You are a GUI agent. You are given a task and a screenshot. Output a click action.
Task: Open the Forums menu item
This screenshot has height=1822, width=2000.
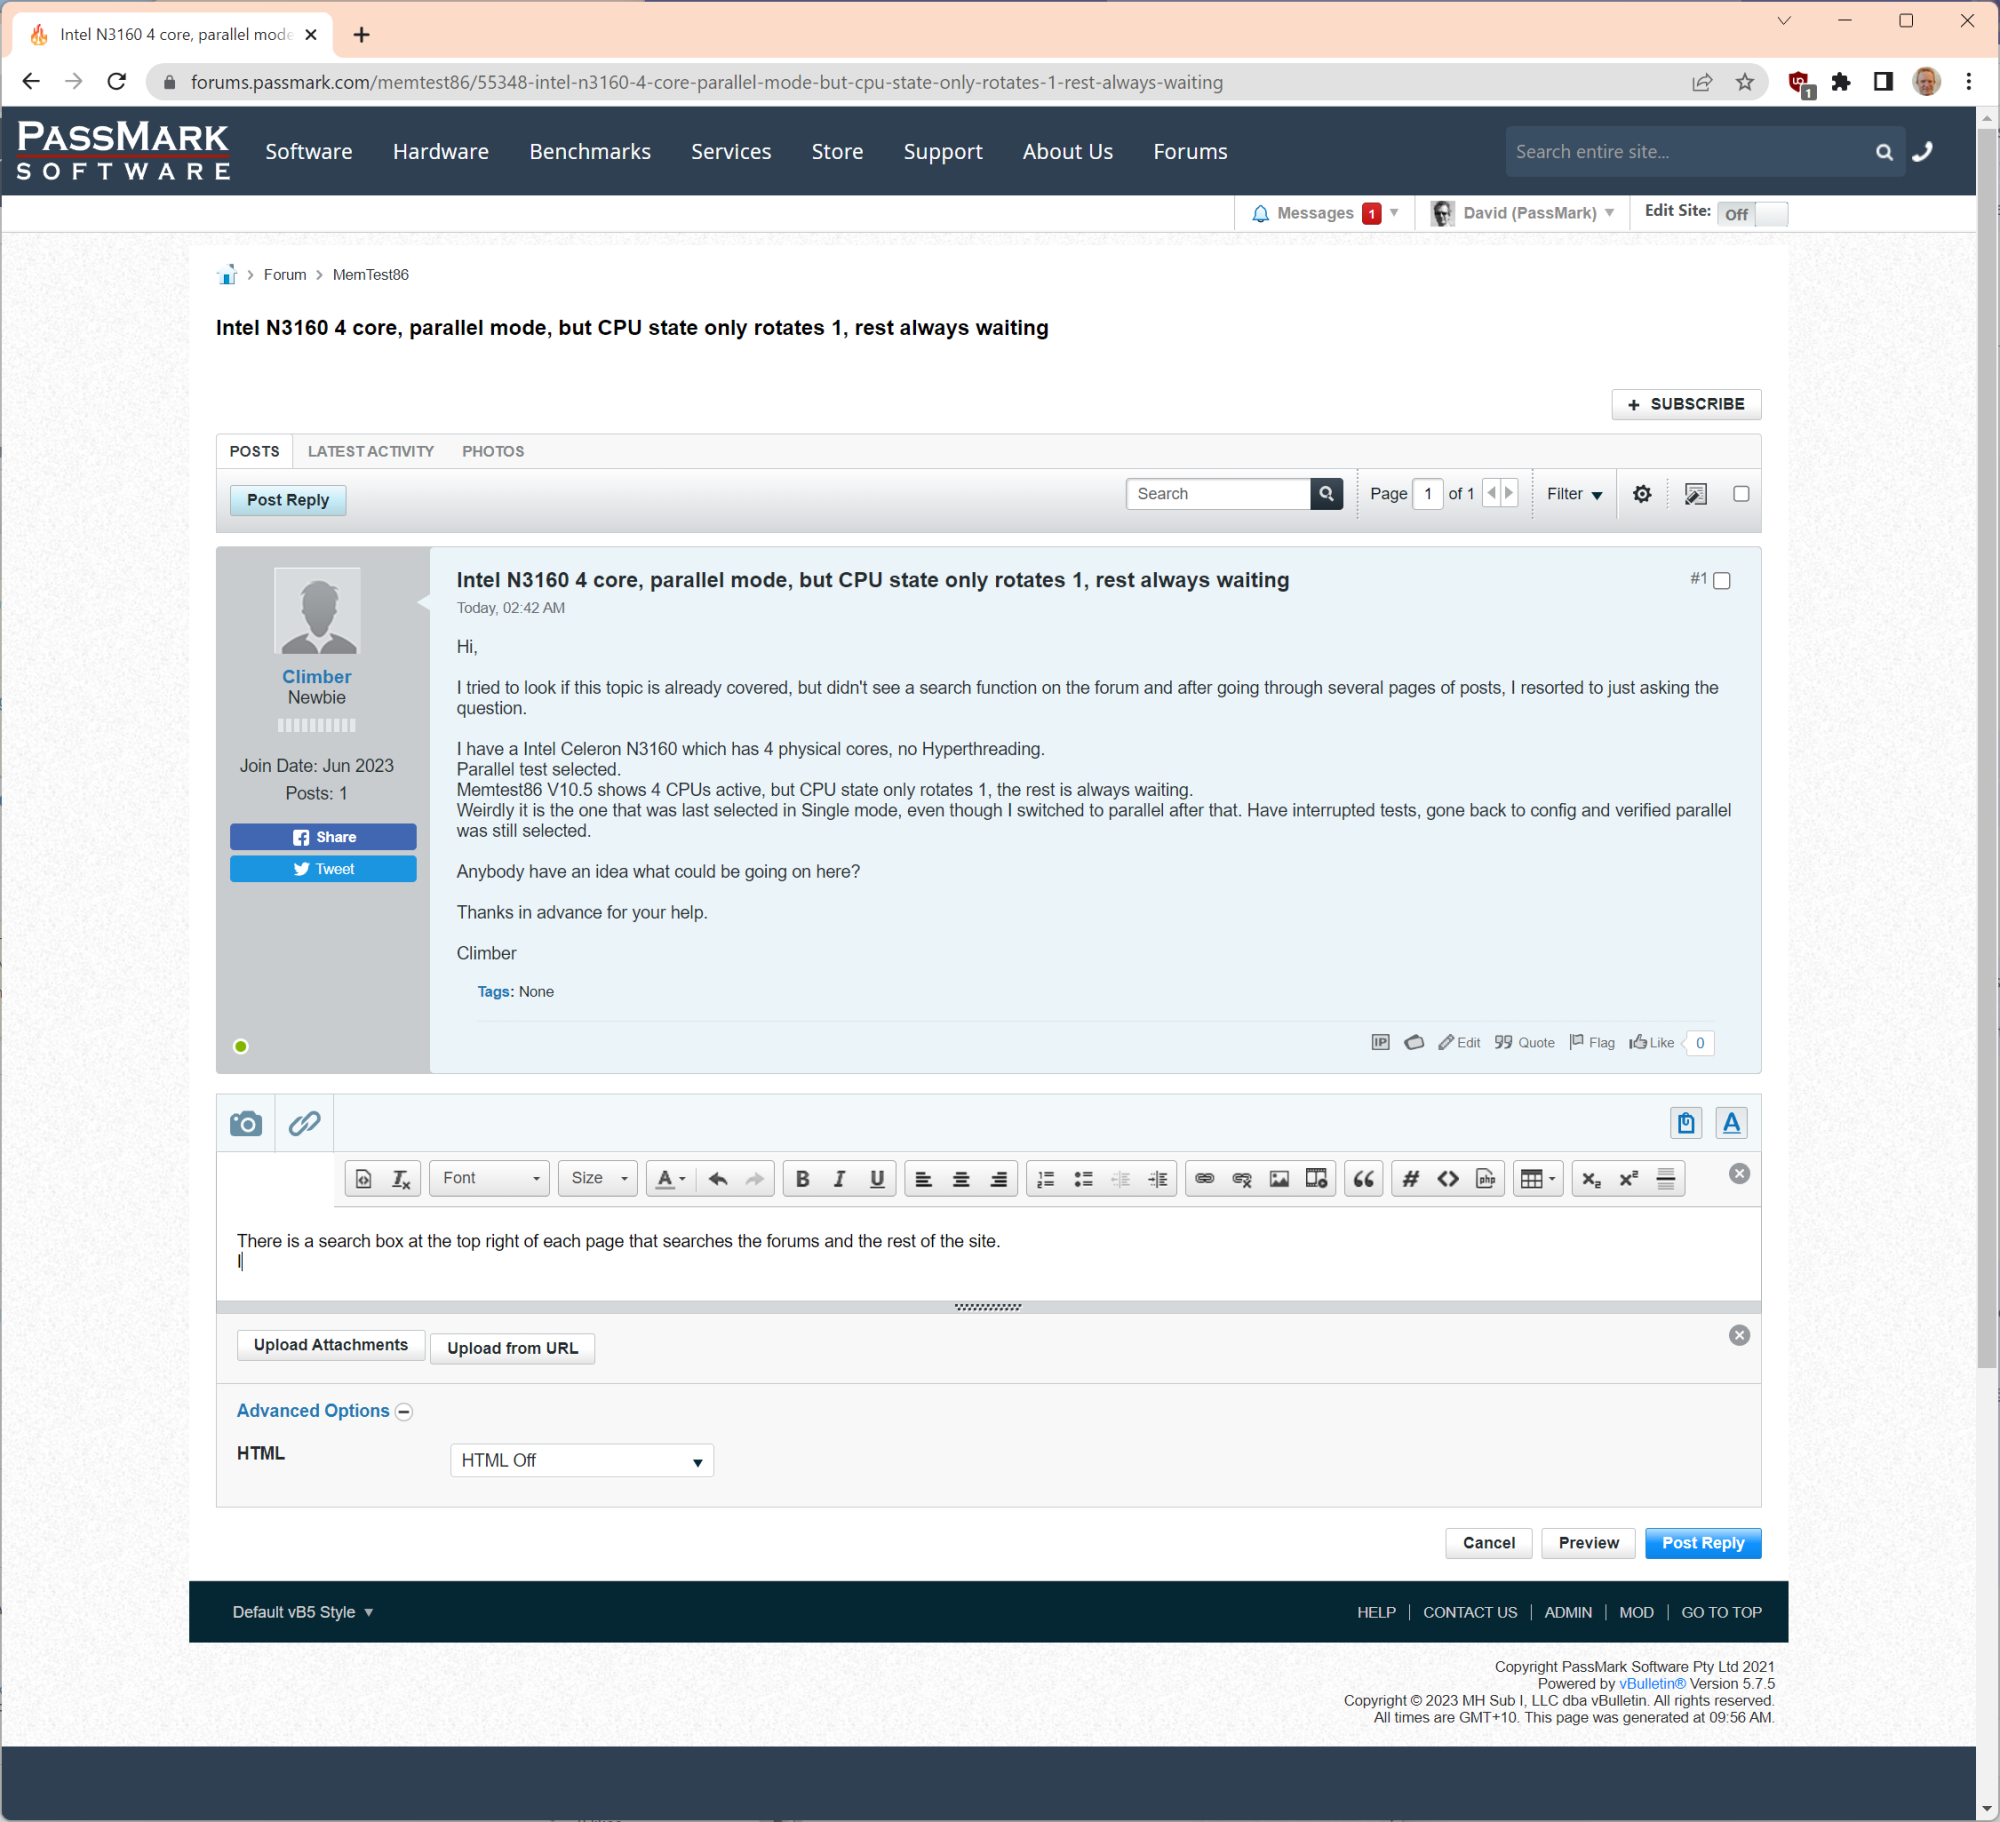pos(1190,152)
